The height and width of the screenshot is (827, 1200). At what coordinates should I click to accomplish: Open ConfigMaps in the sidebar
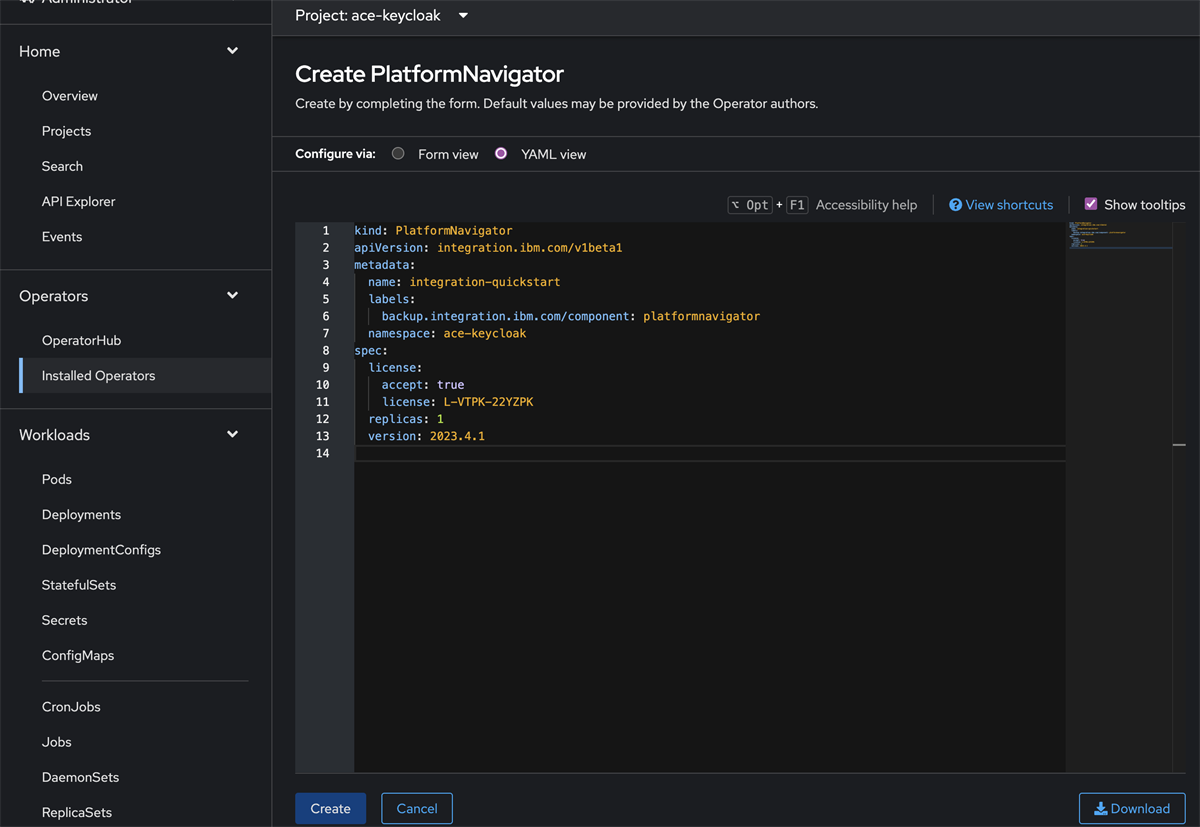[x=78, y=655]
